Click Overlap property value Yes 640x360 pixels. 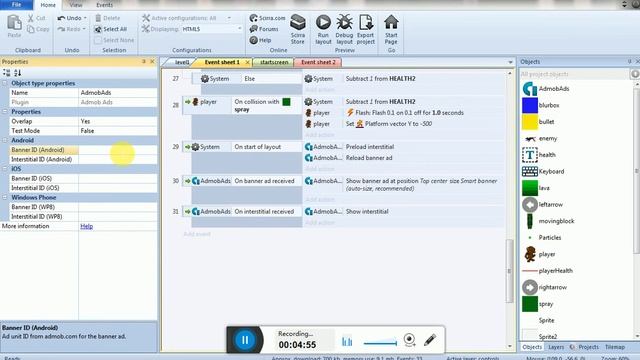118,121
